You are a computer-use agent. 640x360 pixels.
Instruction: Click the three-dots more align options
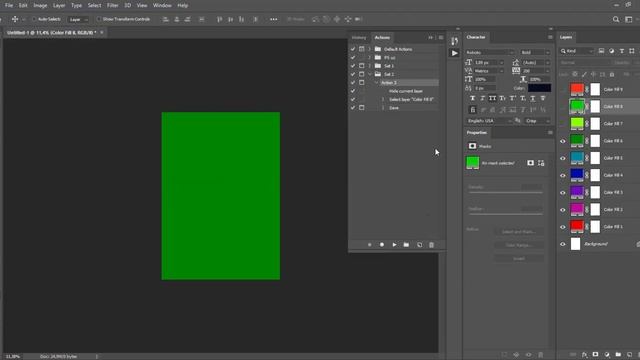(x=273, y=19)
